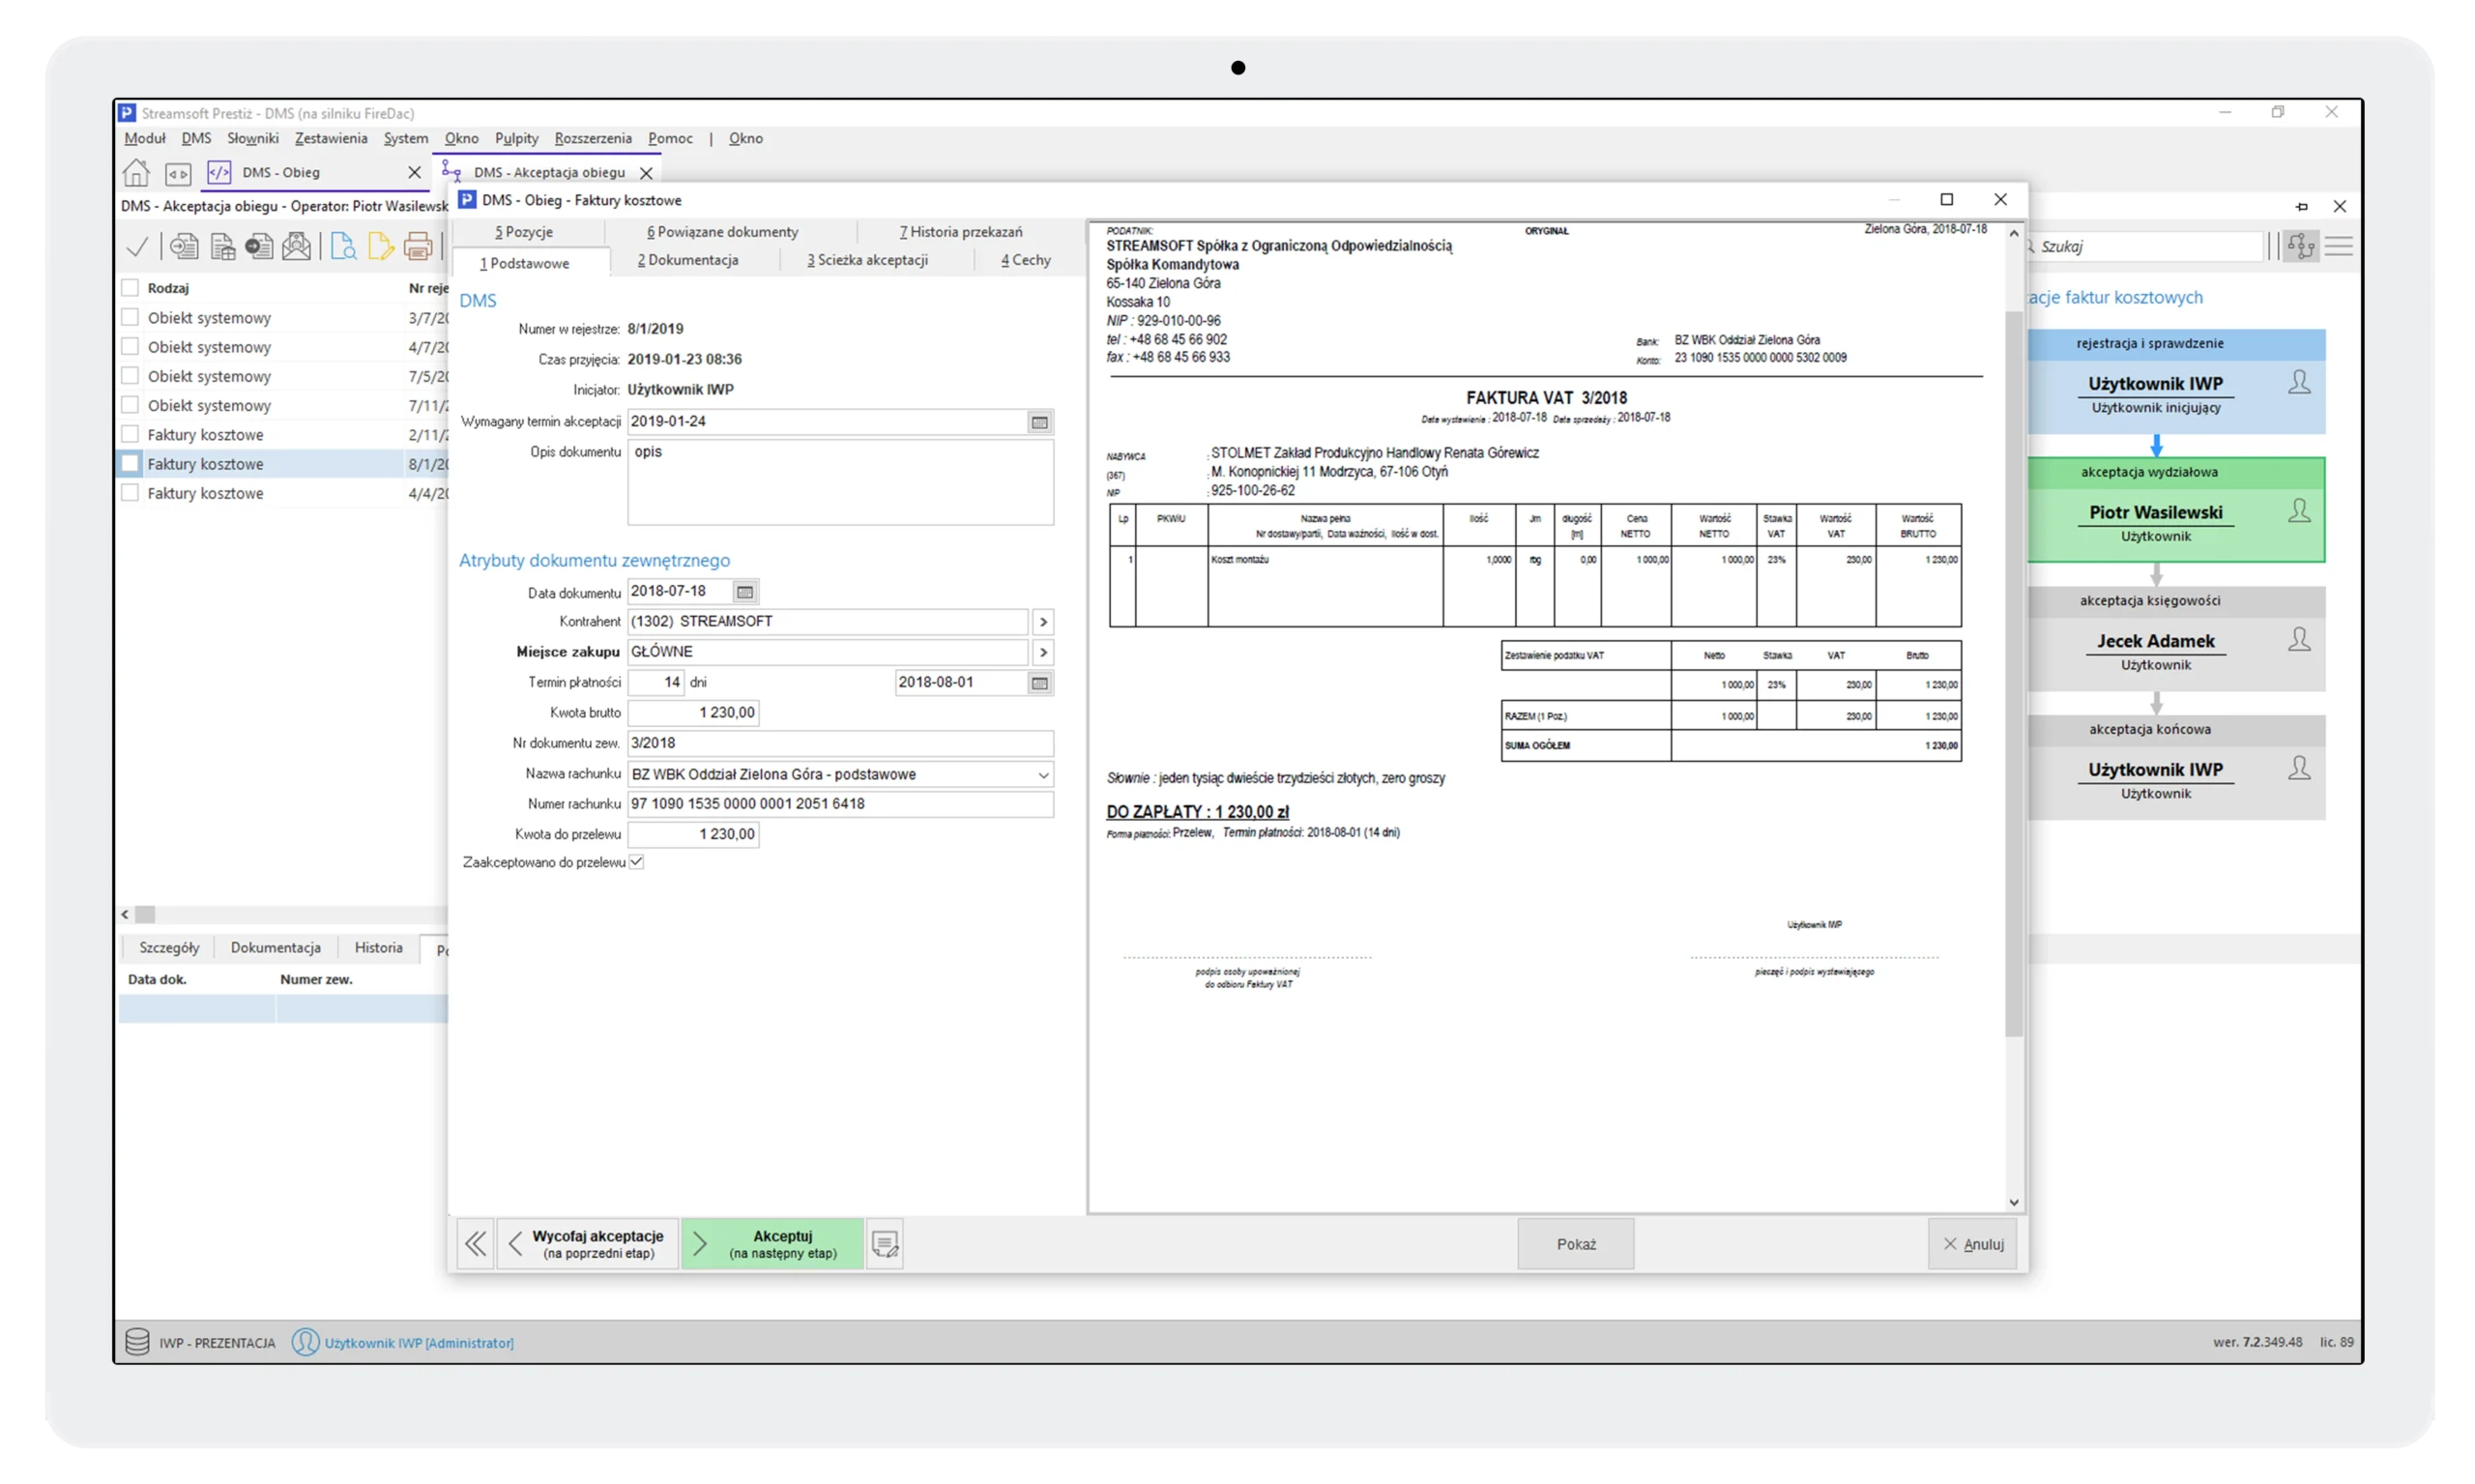This screenshot has height=1484, width=2475.
Task: Tick the Rodzaj header select-all checkbox
Action: (x=130, y=288)
